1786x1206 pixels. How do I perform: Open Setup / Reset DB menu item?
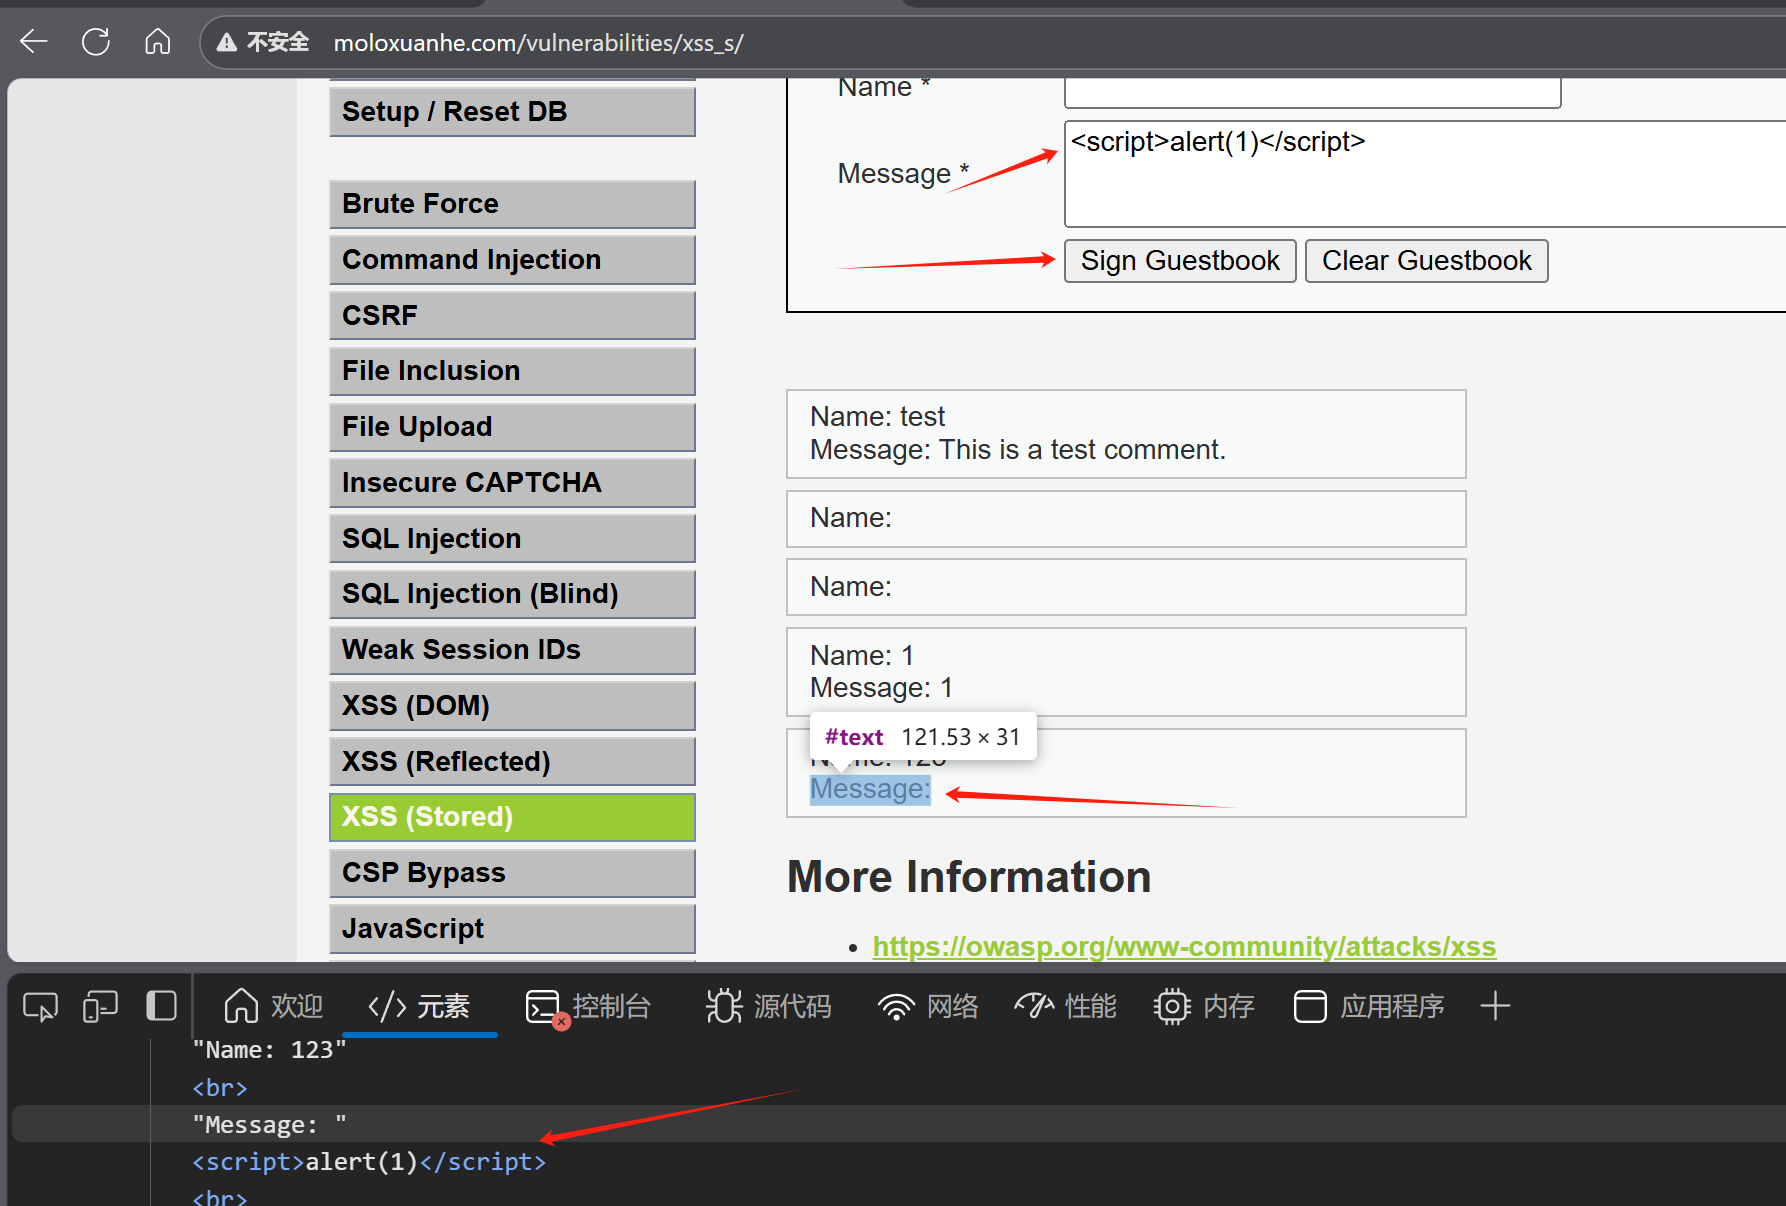point(512,111)
